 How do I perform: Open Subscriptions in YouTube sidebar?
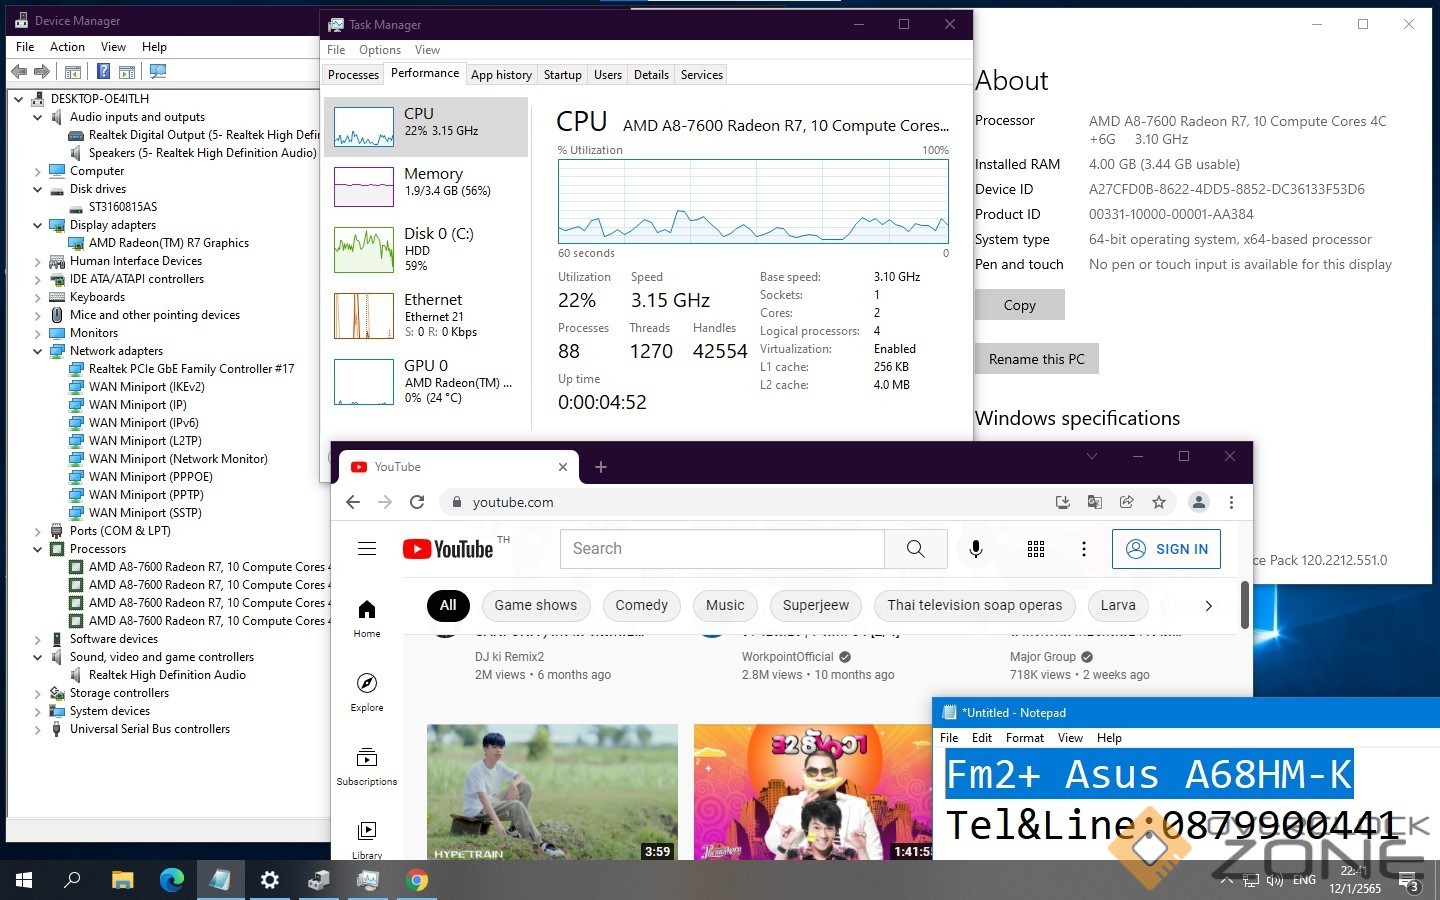[367, 766]
